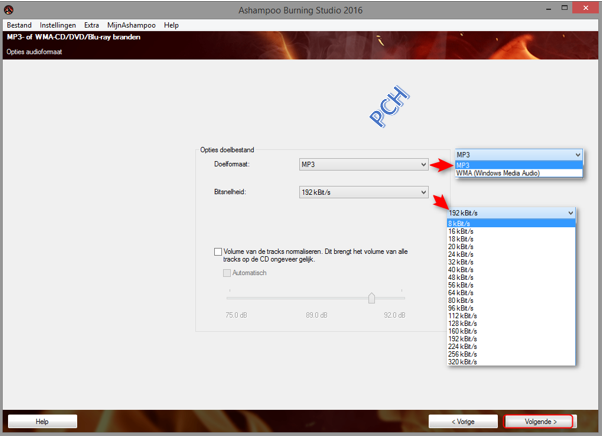The height and width of the screenshot is (436, 602).
Task: Enable the normalize track volume checkbox
Action: (x=218, y=252)
